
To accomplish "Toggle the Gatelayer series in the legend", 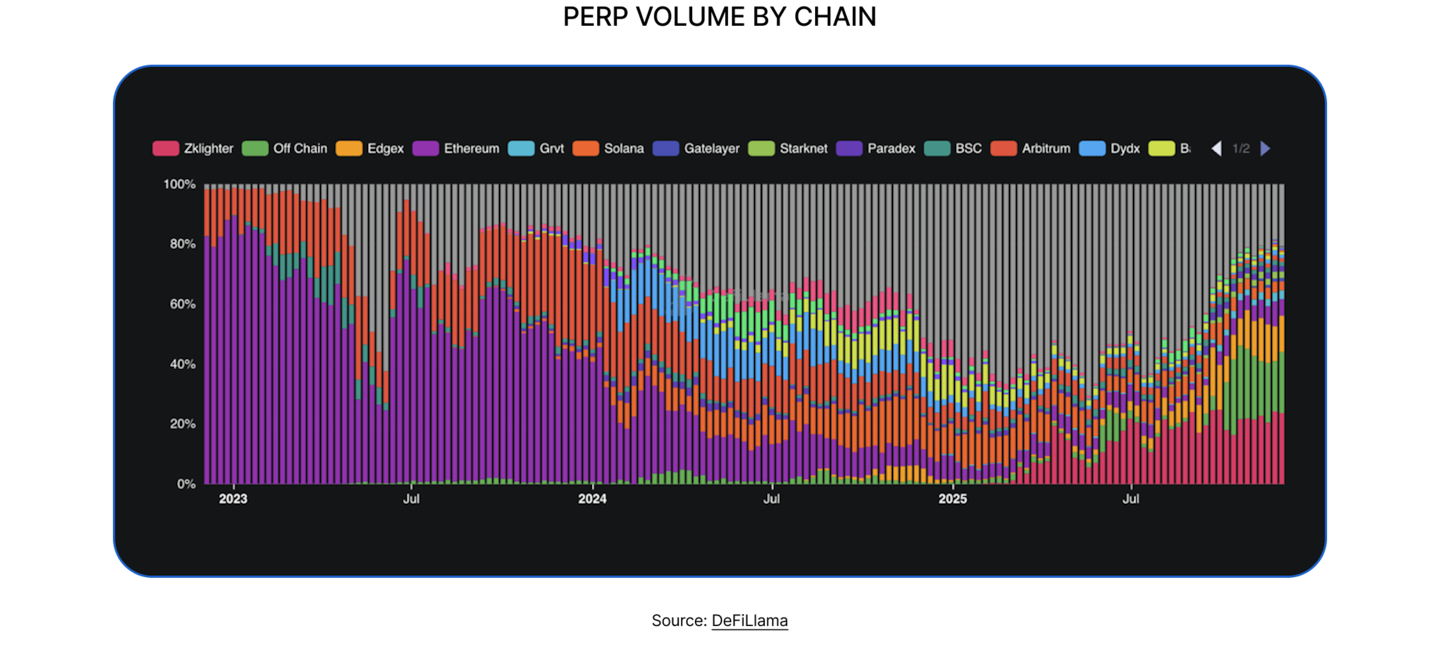I will pos(711,148).
